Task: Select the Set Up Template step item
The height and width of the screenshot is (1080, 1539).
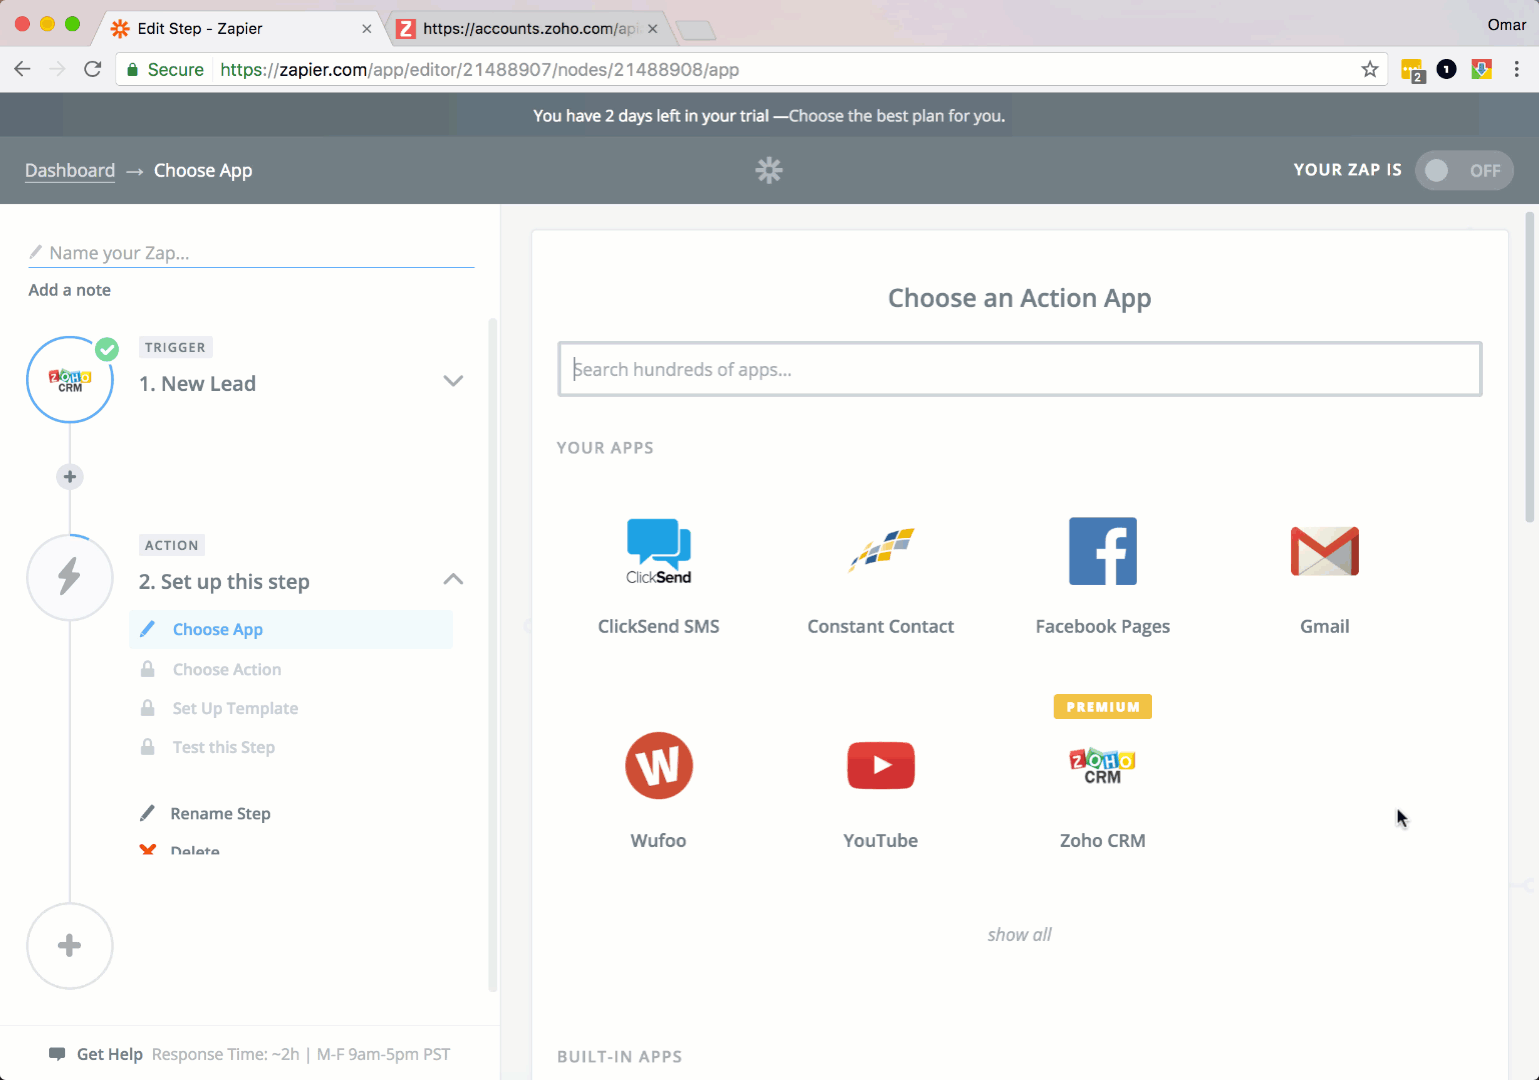Action: click(x=235, y=708)
